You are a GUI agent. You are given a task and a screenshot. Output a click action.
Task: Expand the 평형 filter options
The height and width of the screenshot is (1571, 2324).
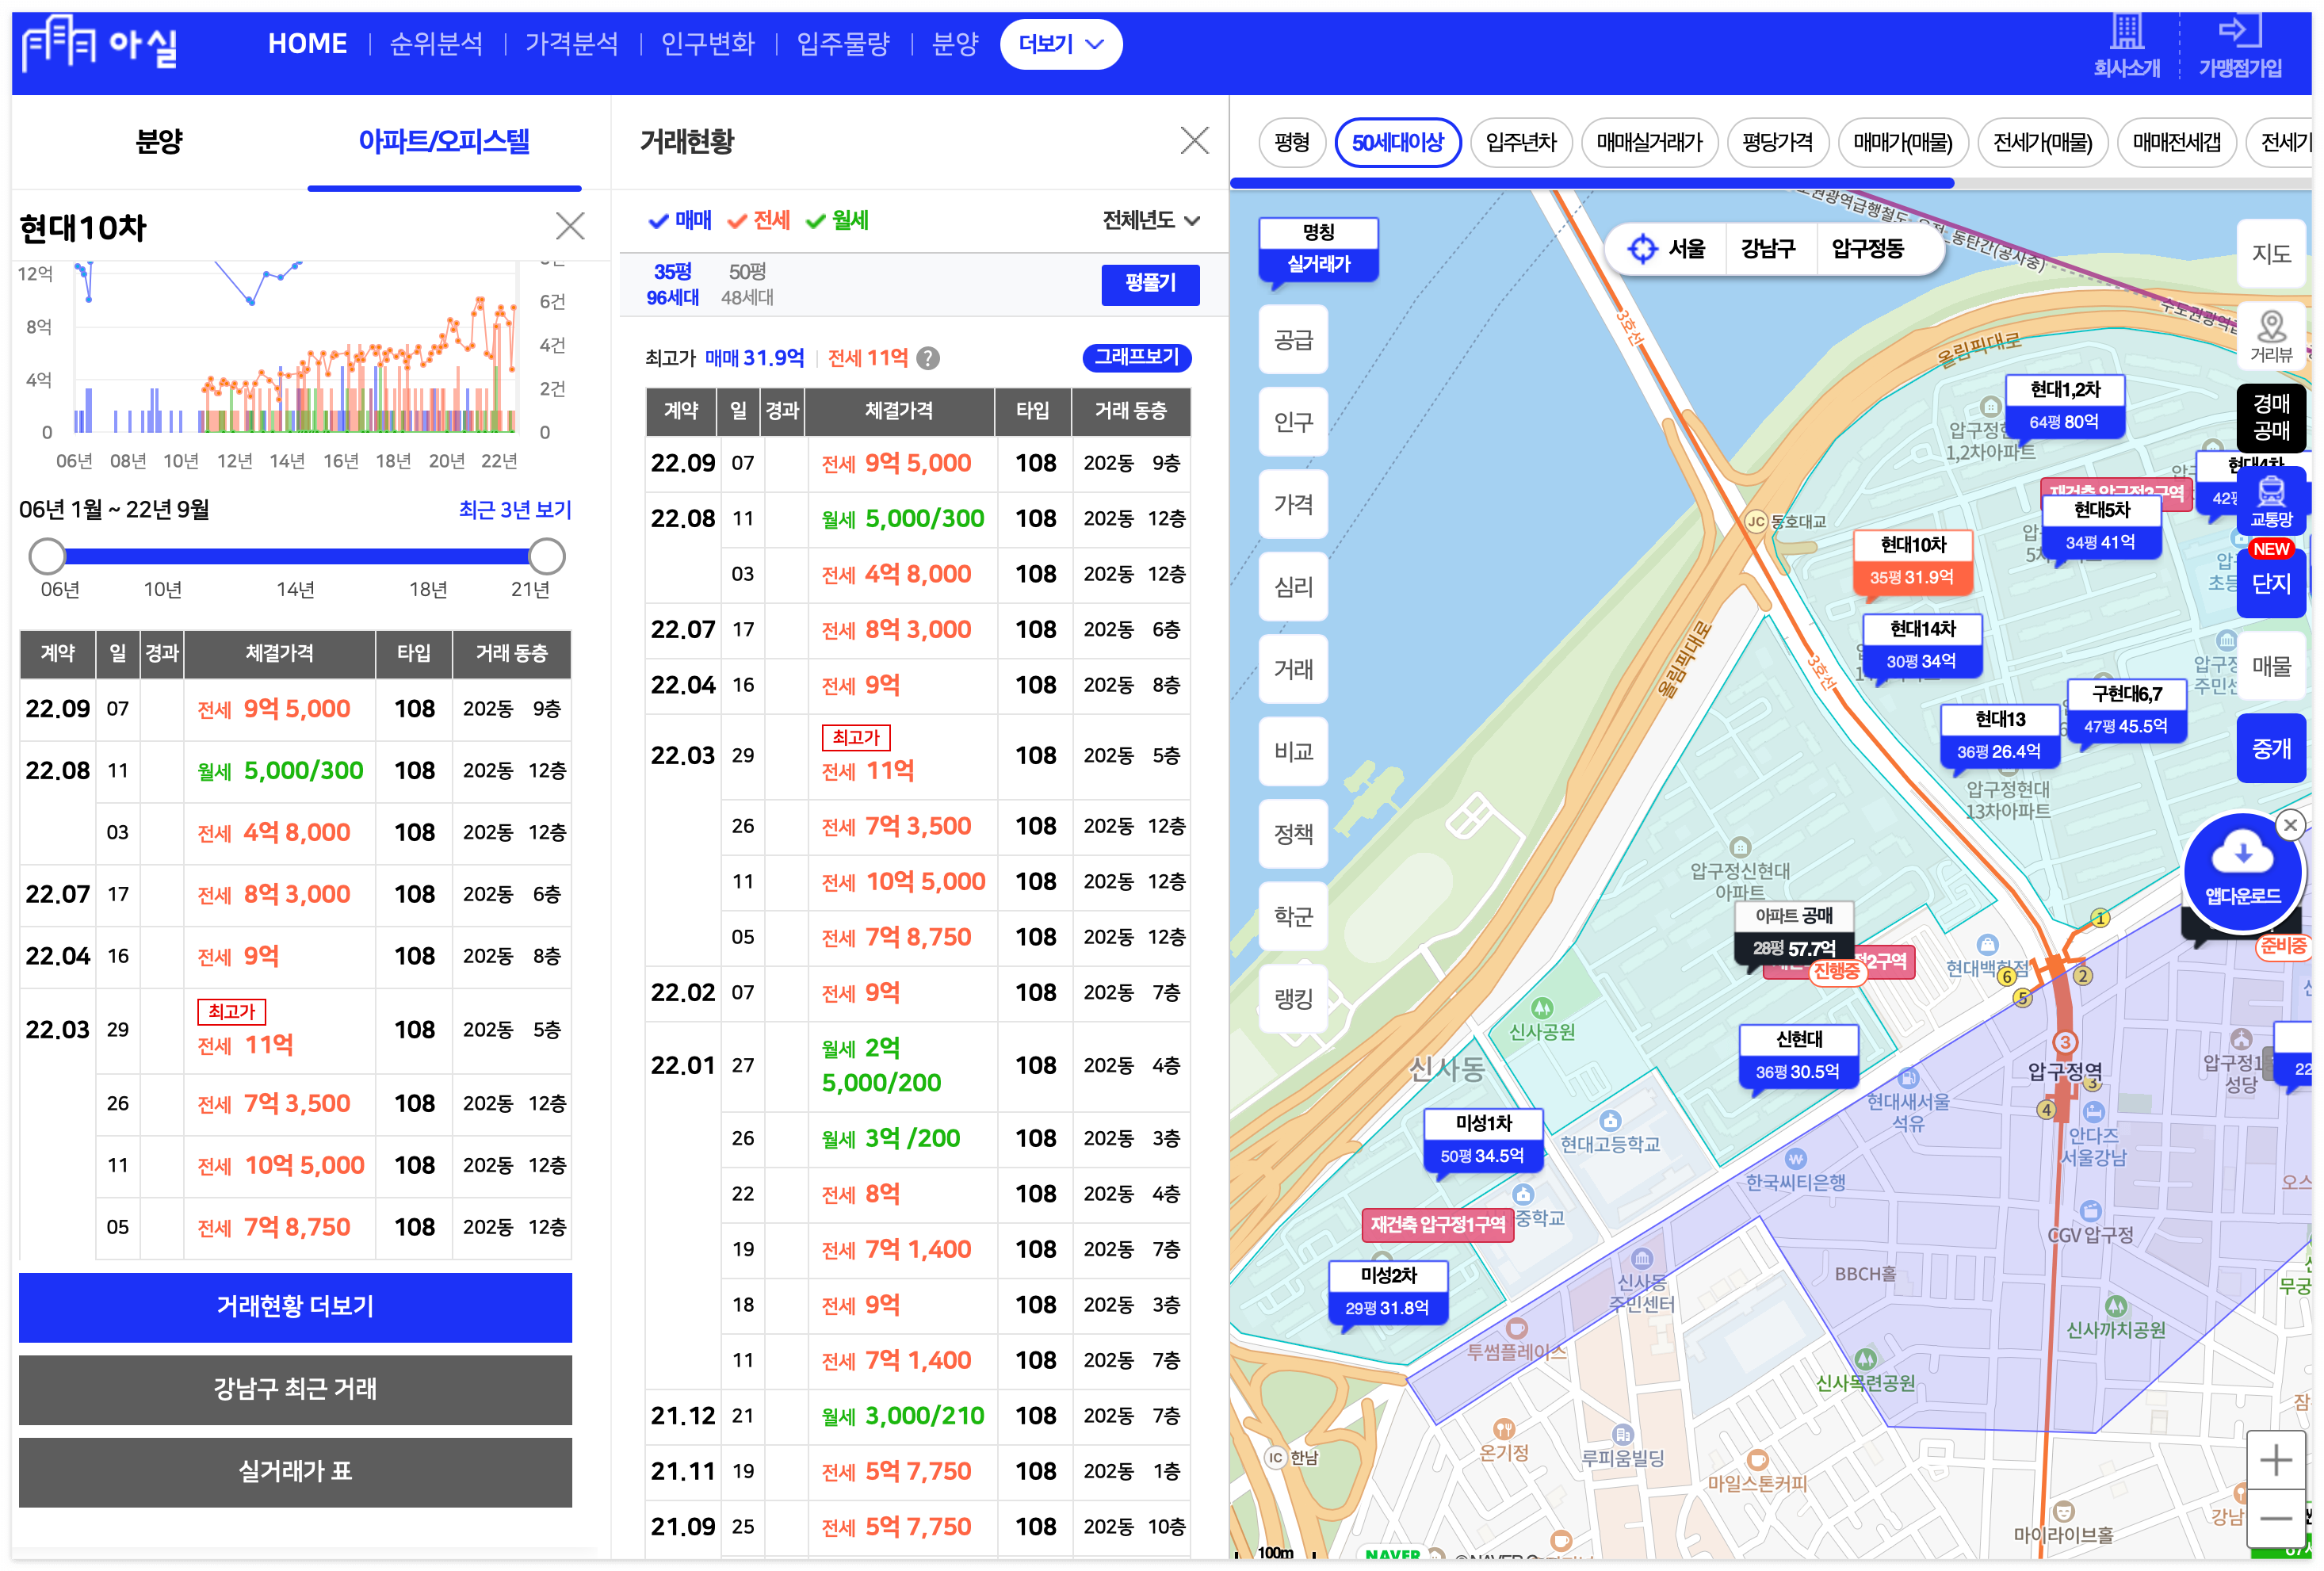1291,142
